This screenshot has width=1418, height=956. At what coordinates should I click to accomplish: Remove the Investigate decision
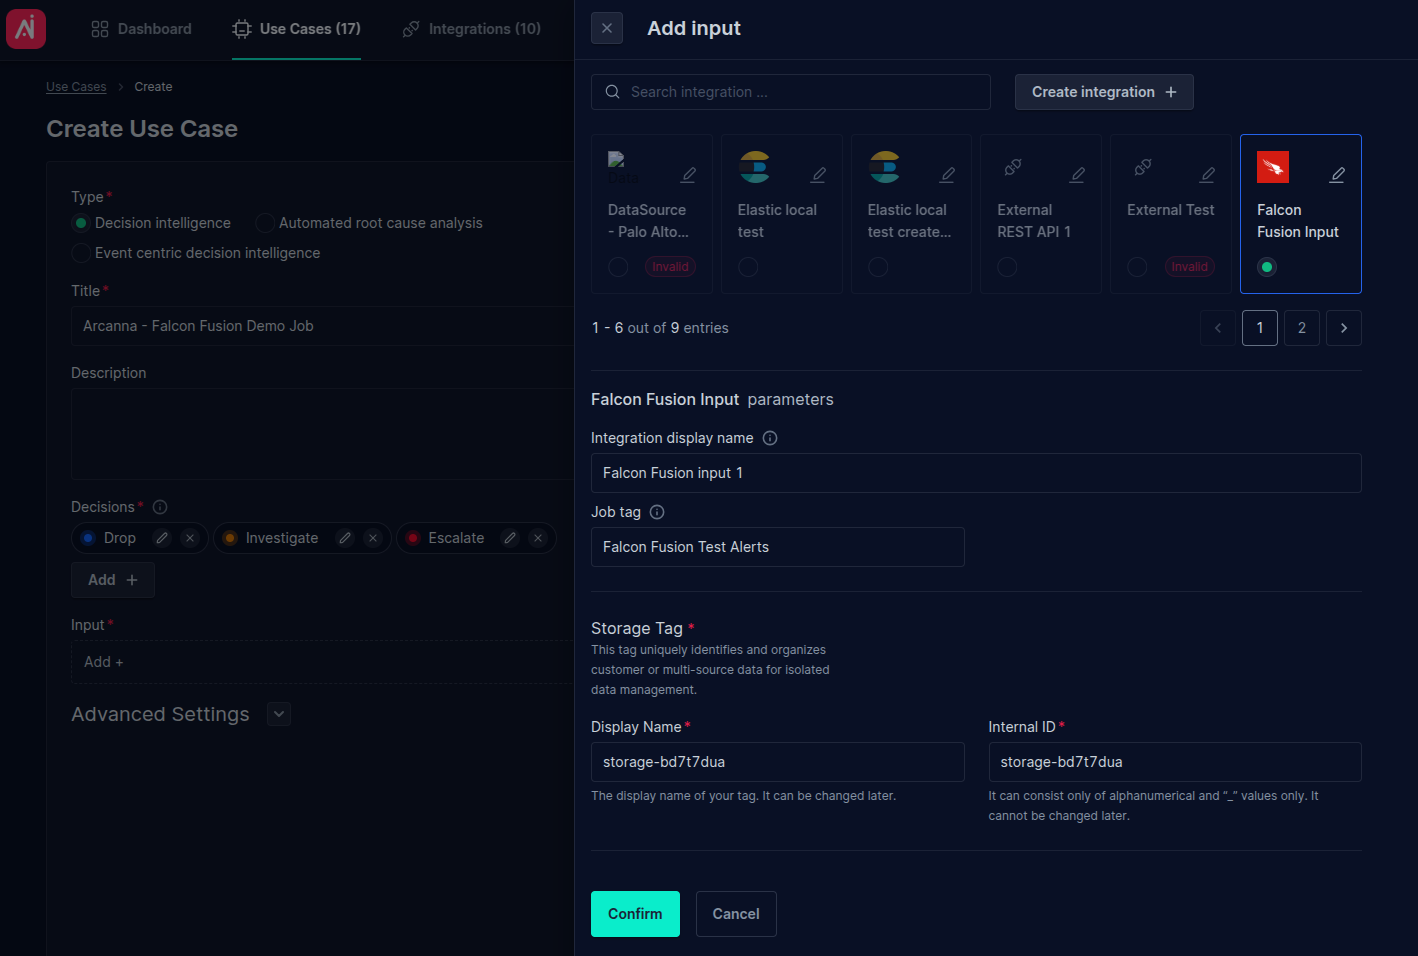373,538
